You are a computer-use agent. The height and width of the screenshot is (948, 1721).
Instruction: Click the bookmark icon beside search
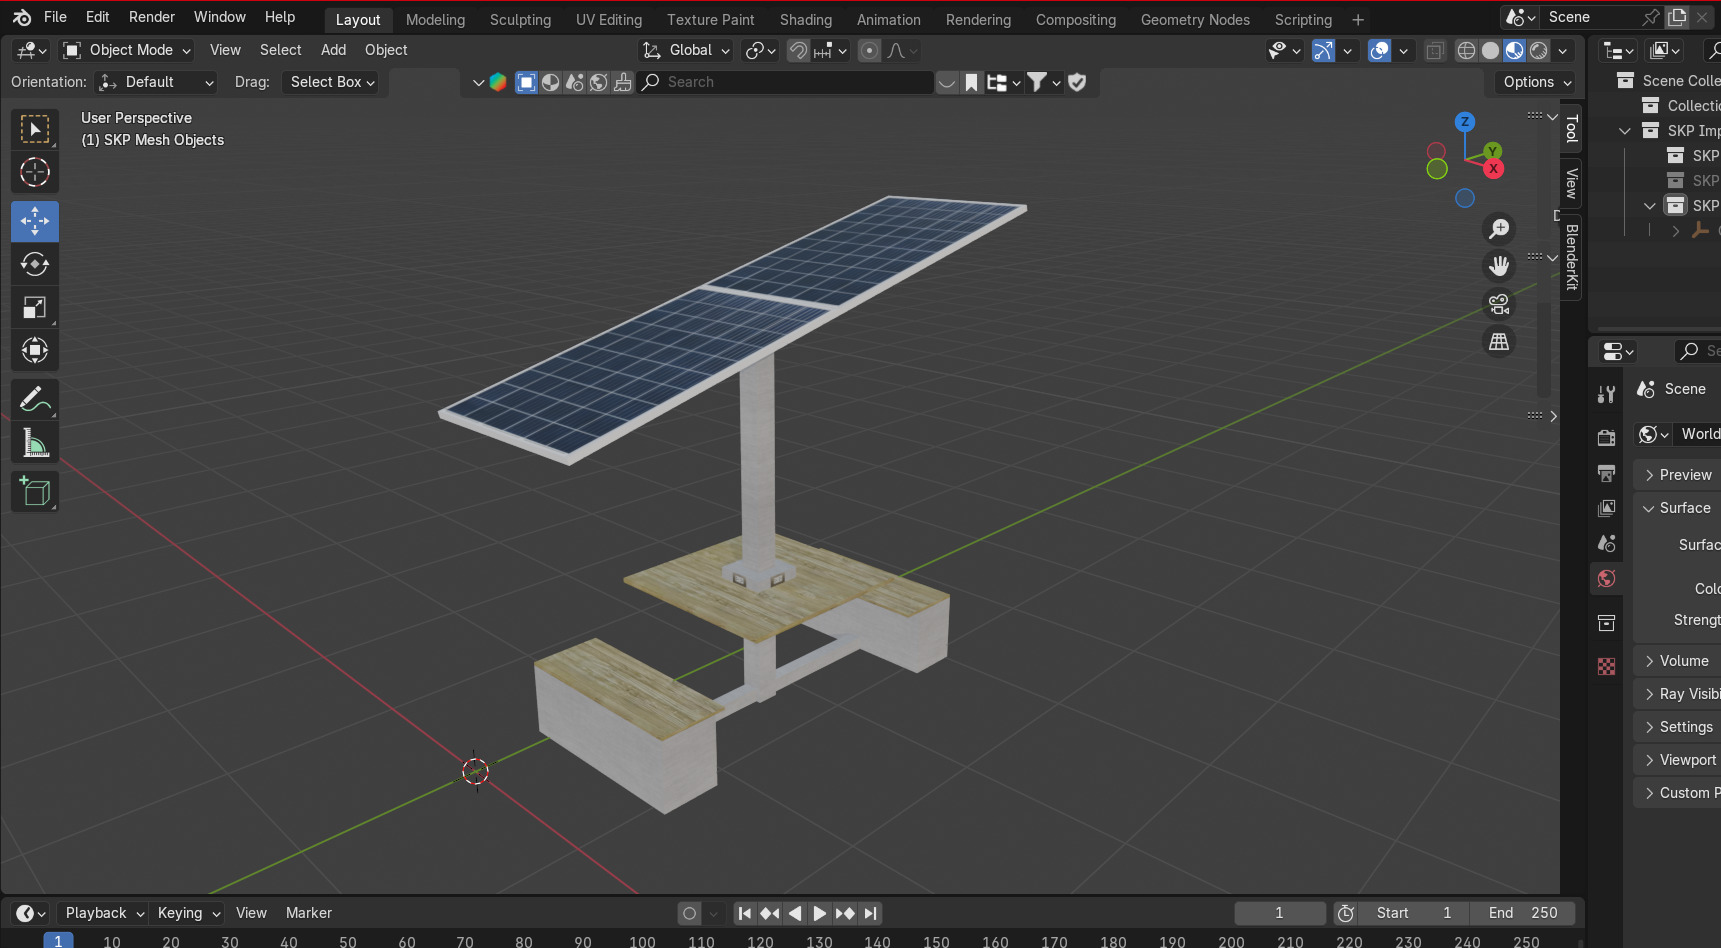pos(971,82)
